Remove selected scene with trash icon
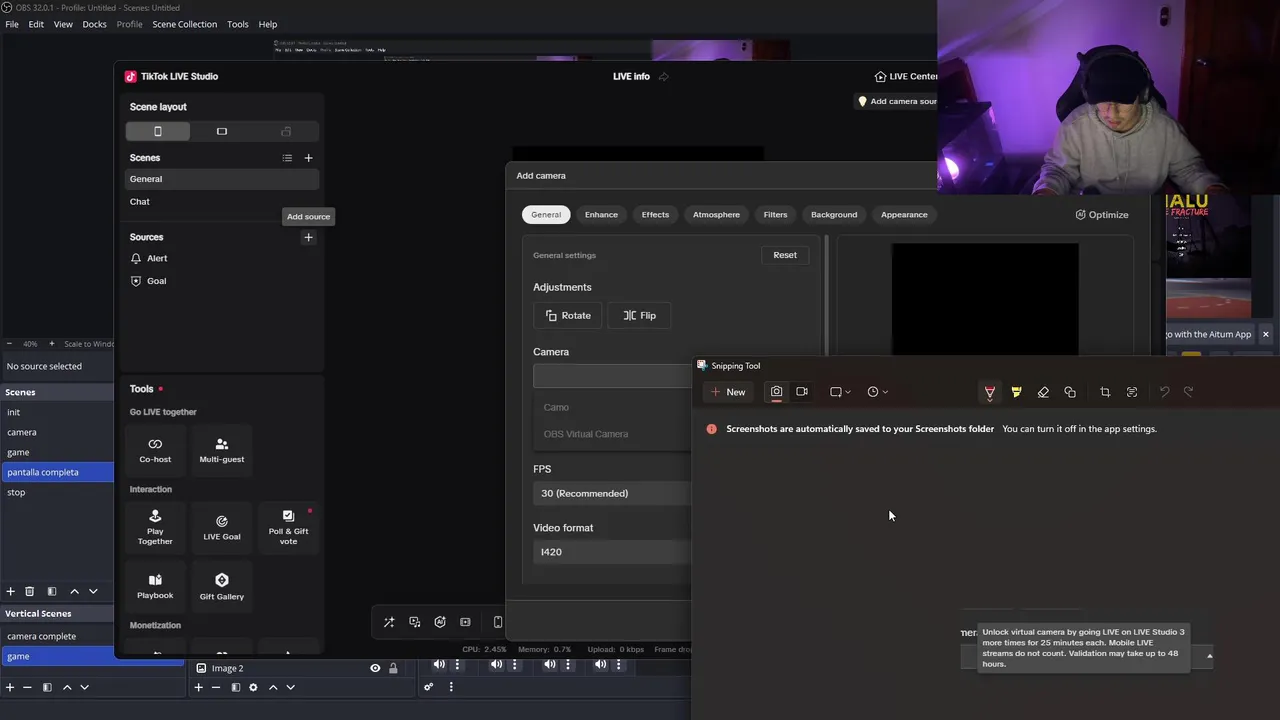This screenshot has height=720, width=1280. (x=29, y=591)
